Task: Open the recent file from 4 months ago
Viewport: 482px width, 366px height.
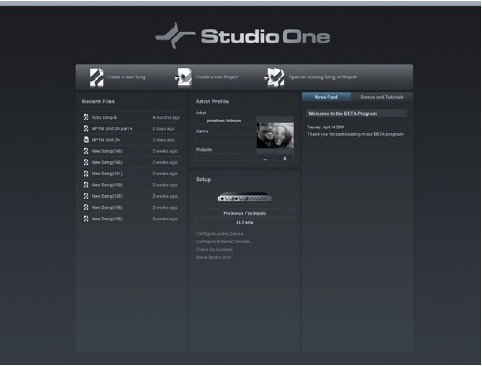Action: point(132,117)
